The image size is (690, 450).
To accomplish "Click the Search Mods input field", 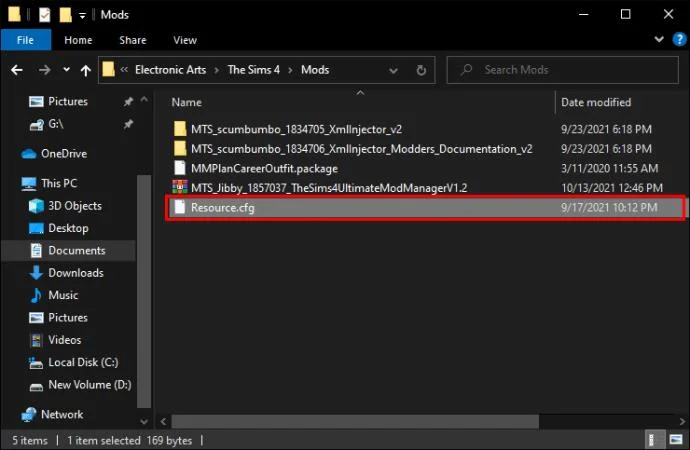I will pyautogui.click(x=563, y=70).
